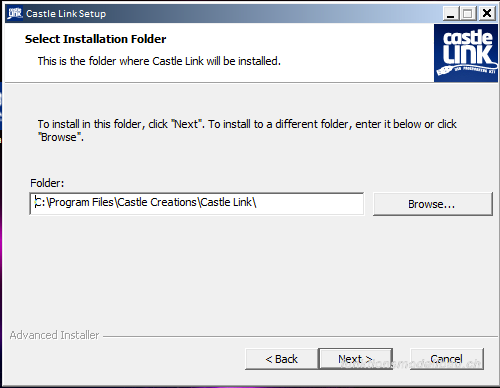Click empty space right of path text
500x388 pixels.
(x=310, y=204)
